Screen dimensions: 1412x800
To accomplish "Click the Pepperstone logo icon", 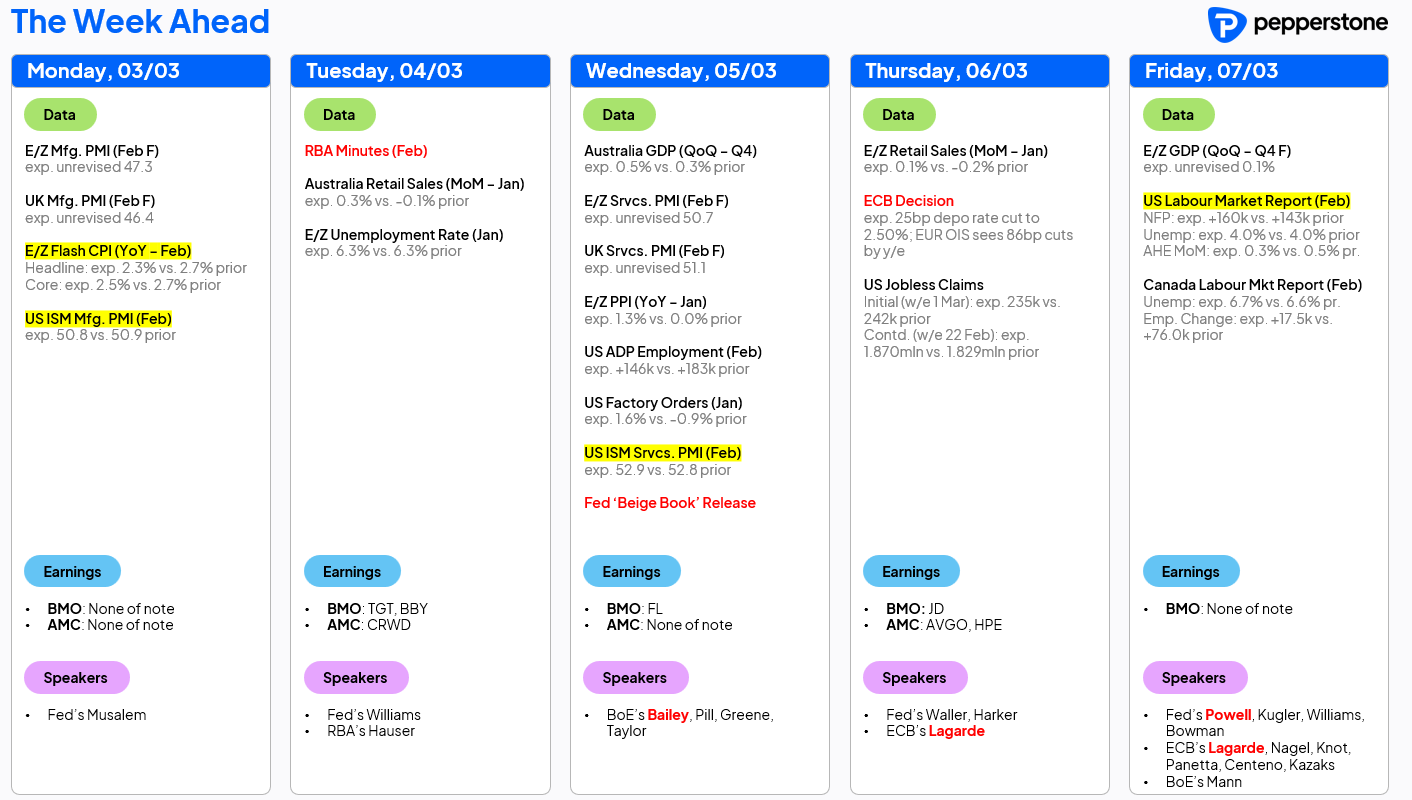I will (x=1226, y=25).
